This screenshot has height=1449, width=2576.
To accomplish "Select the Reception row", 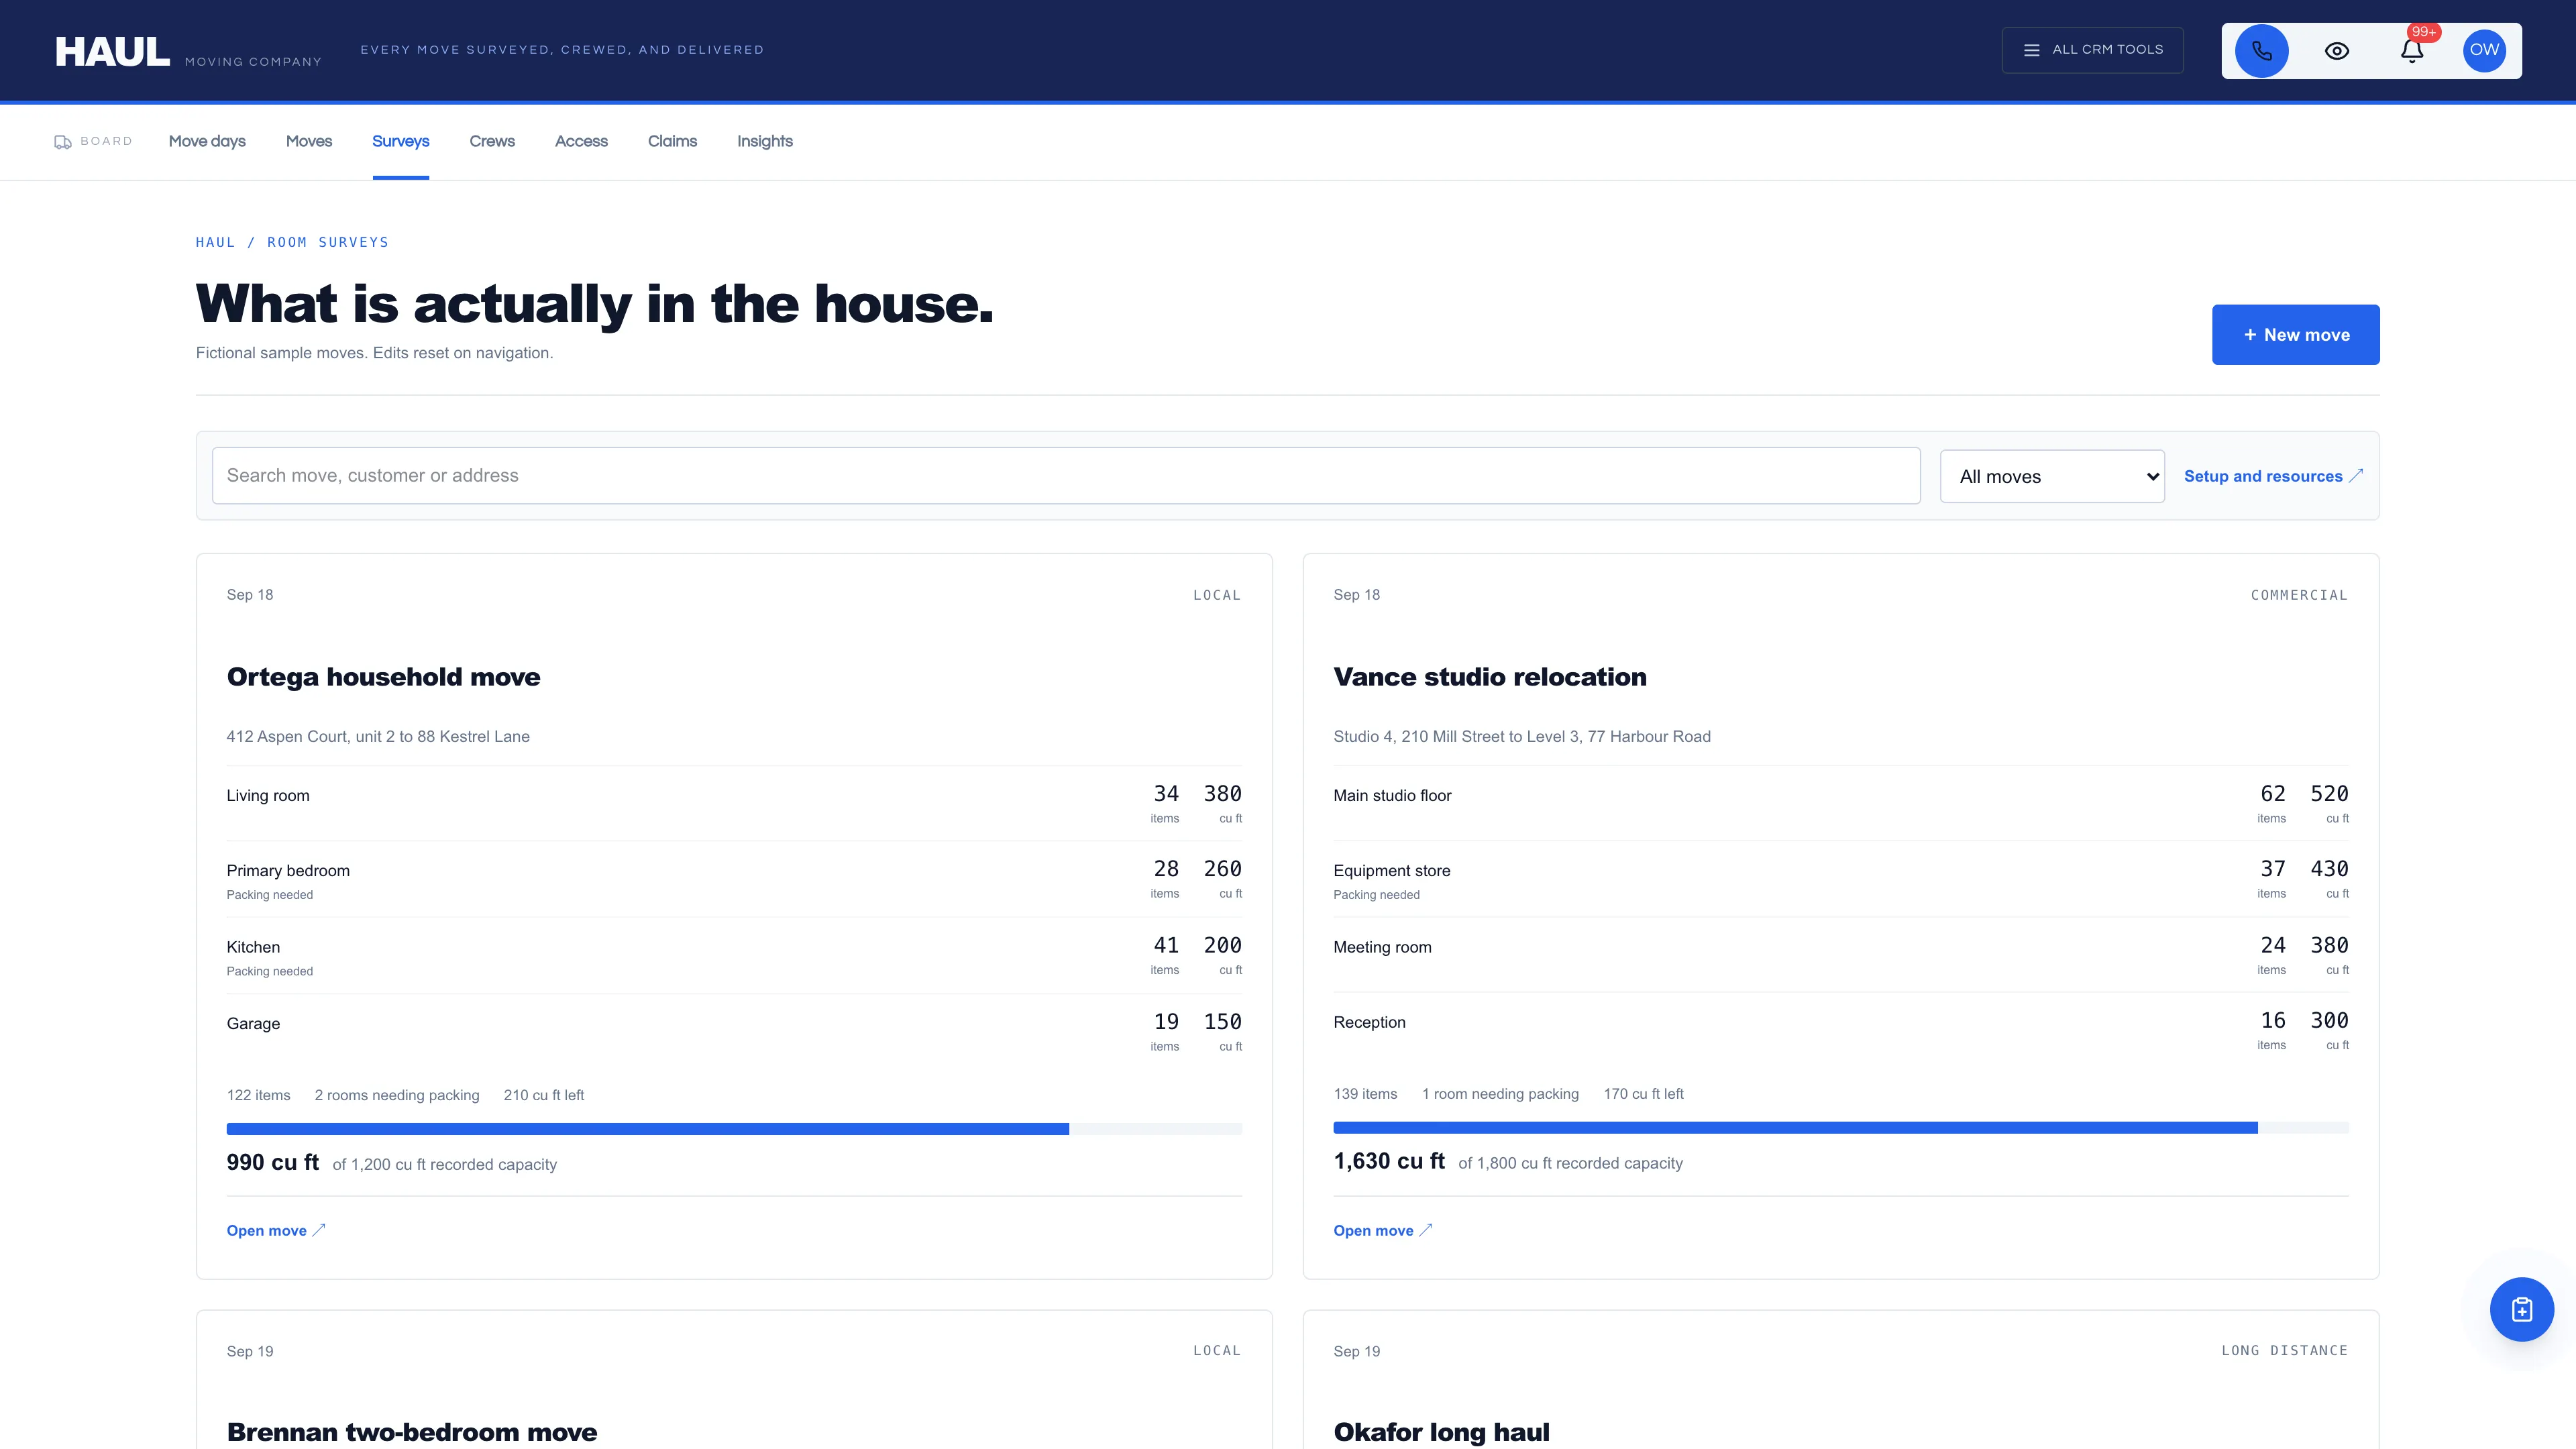I will [1841, 1031].
